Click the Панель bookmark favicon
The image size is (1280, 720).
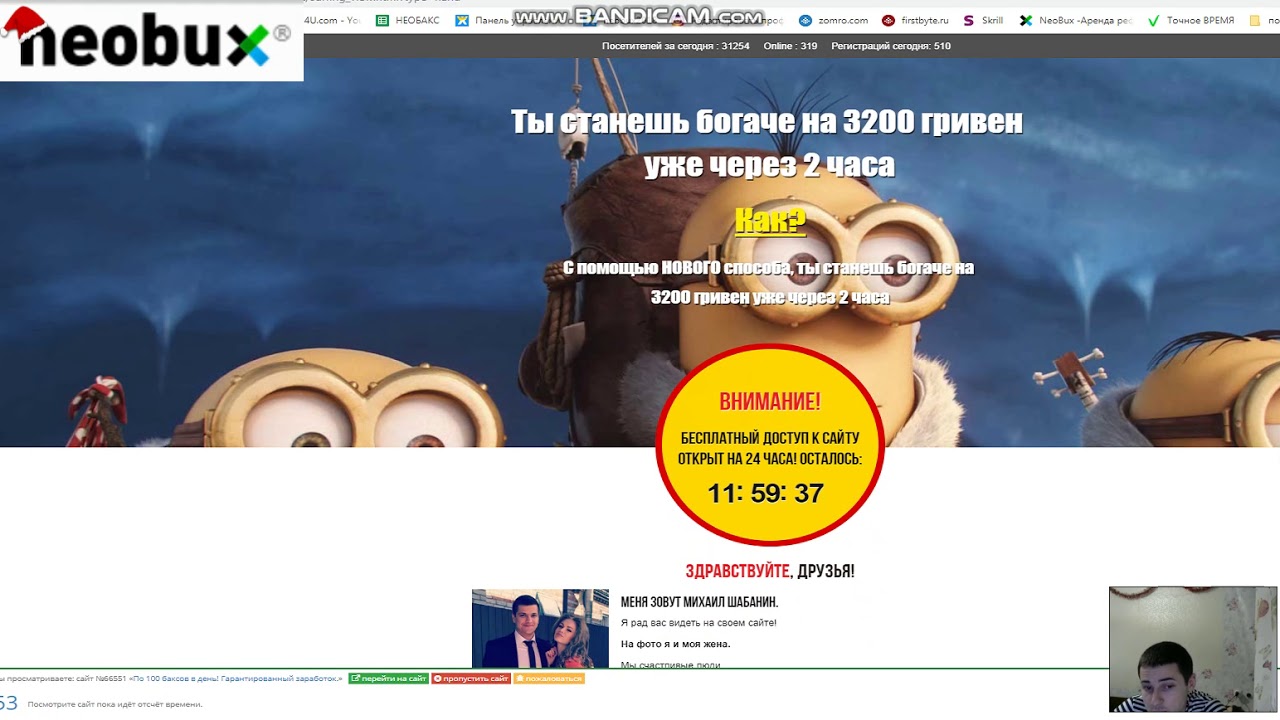coord(461,20)
